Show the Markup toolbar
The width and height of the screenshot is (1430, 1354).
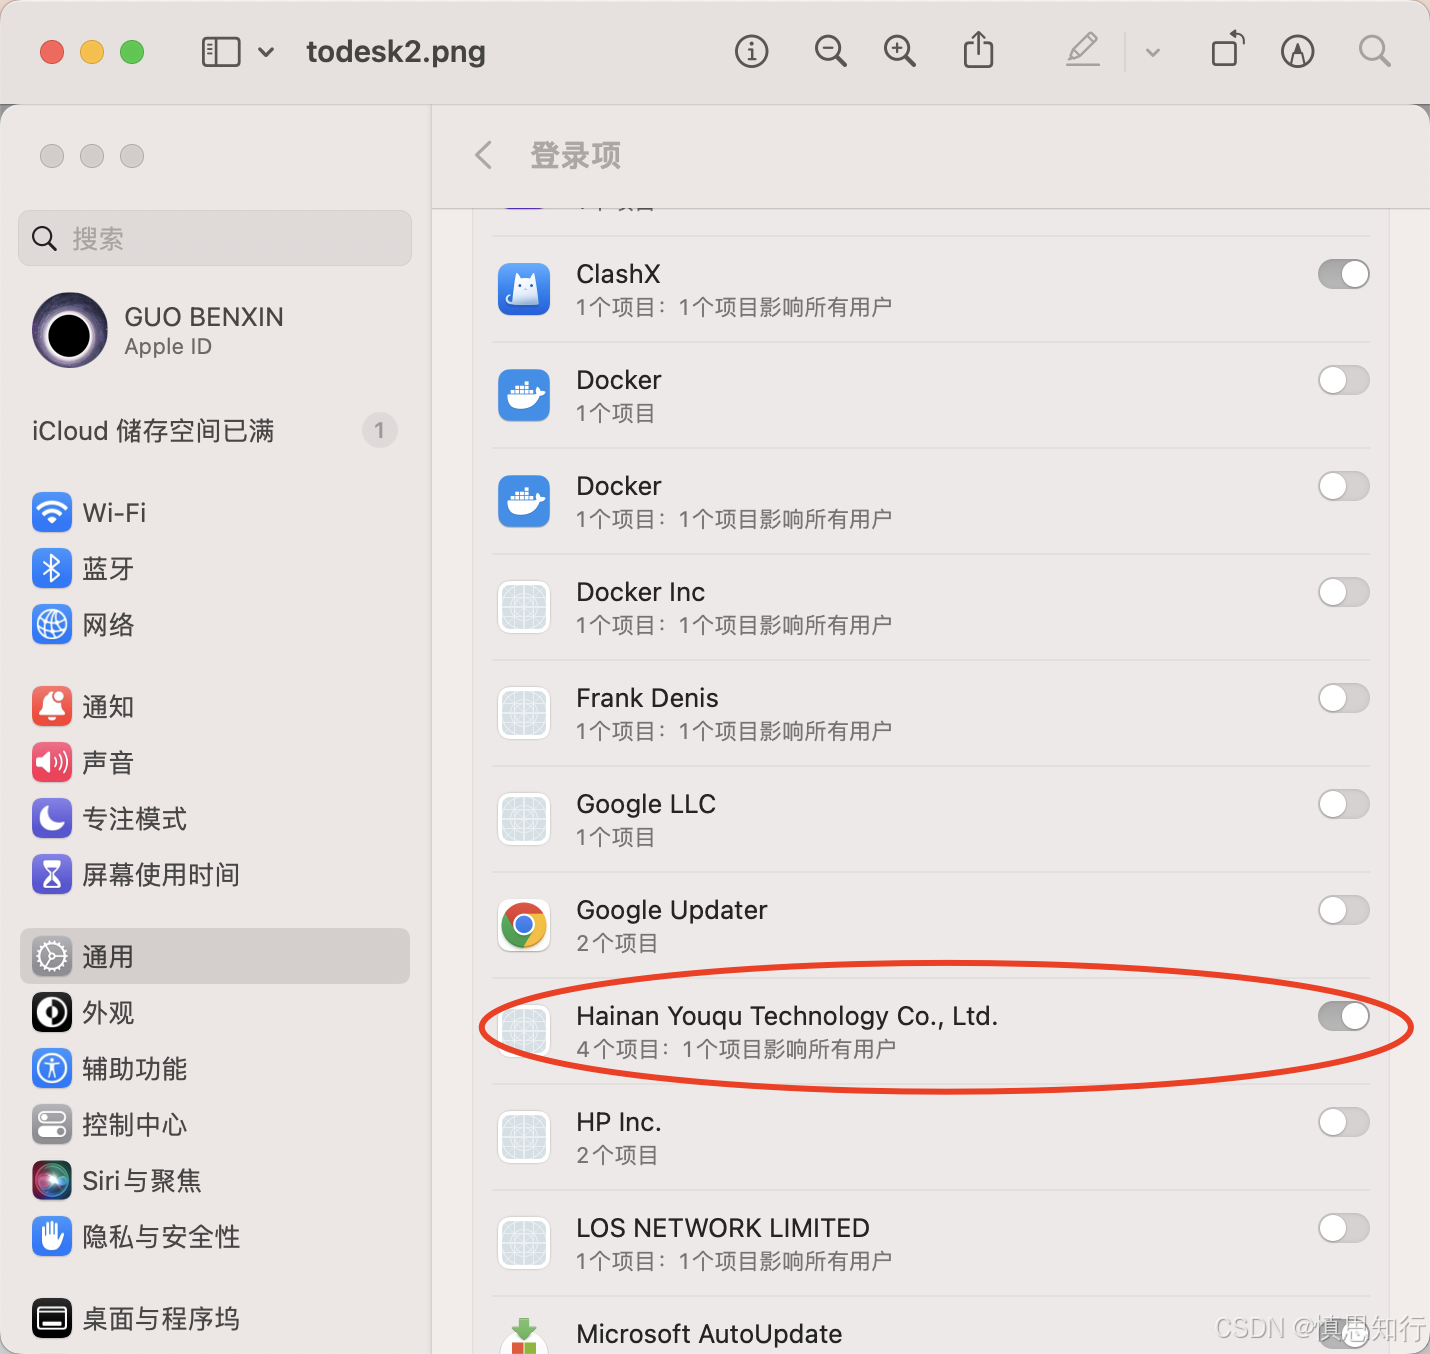[1298, 51]
